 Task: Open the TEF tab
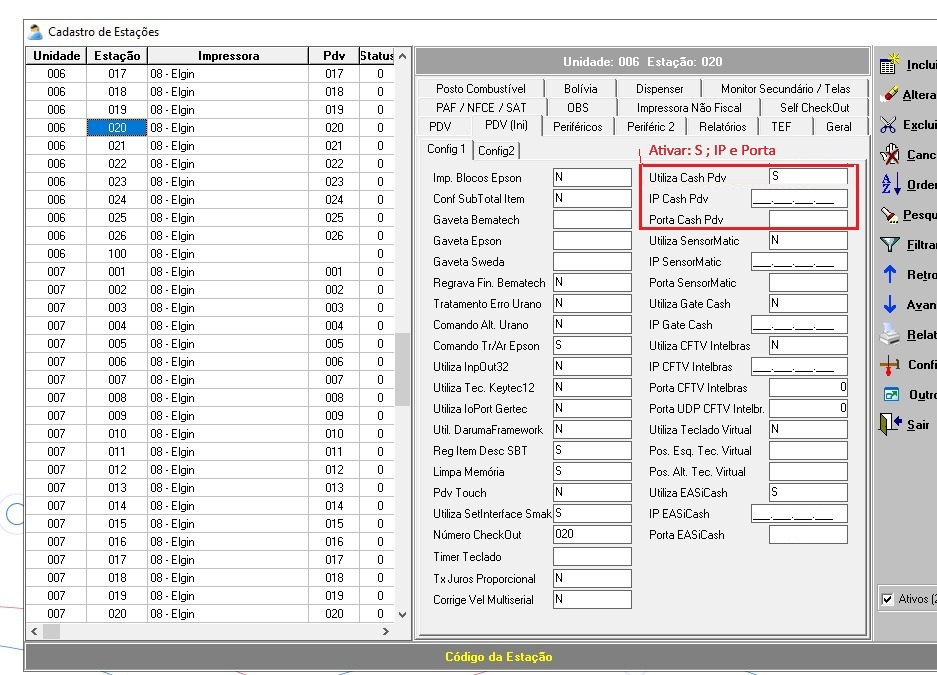click(x=781, y=127)
